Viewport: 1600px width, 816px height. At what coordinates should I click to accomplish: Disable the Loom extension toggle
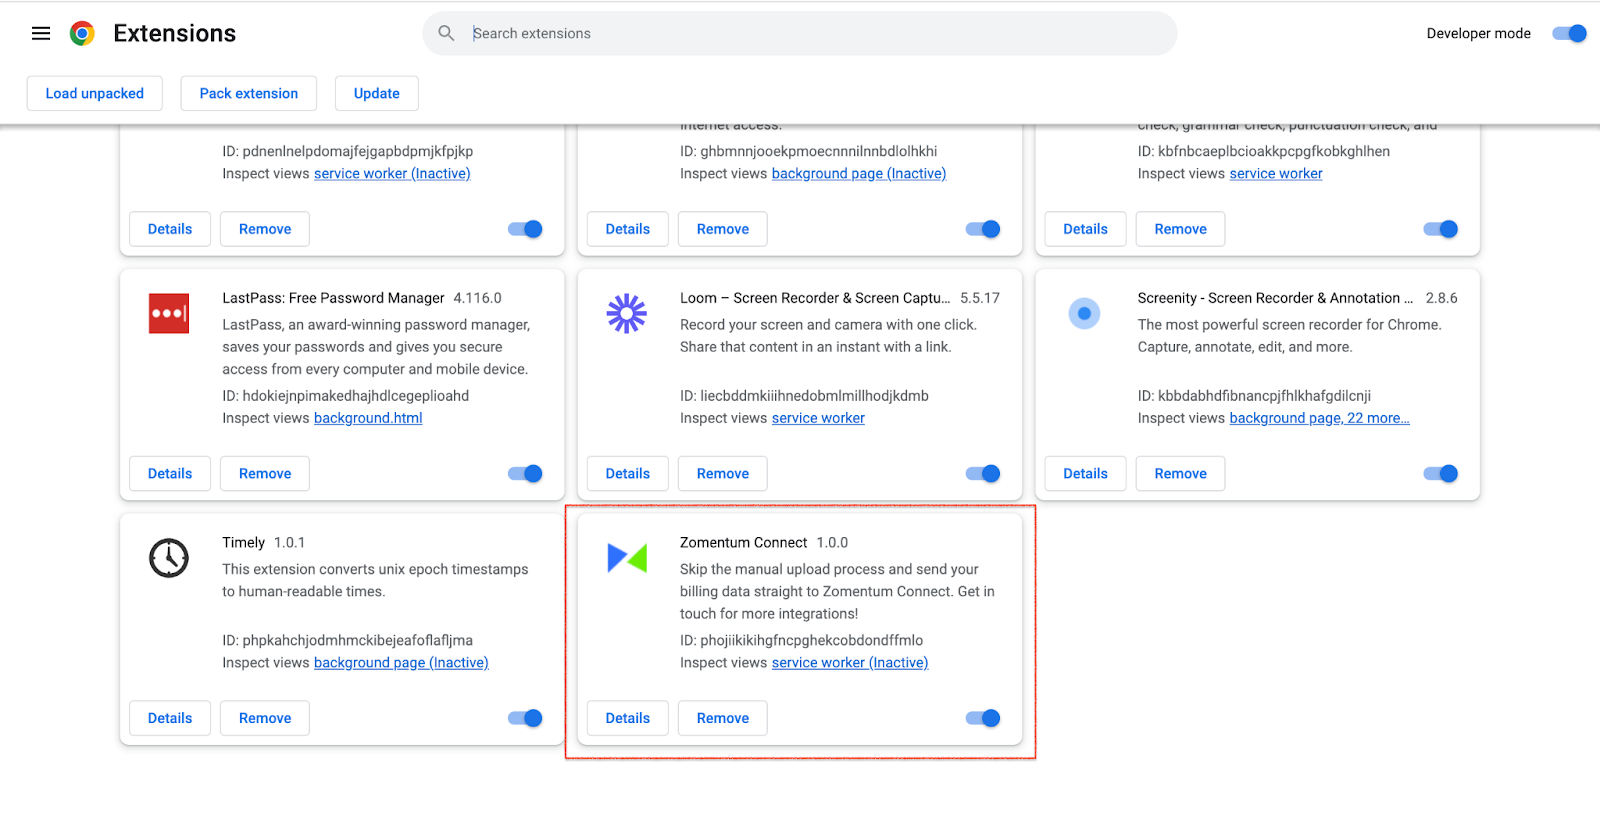[x=983, y=473]
